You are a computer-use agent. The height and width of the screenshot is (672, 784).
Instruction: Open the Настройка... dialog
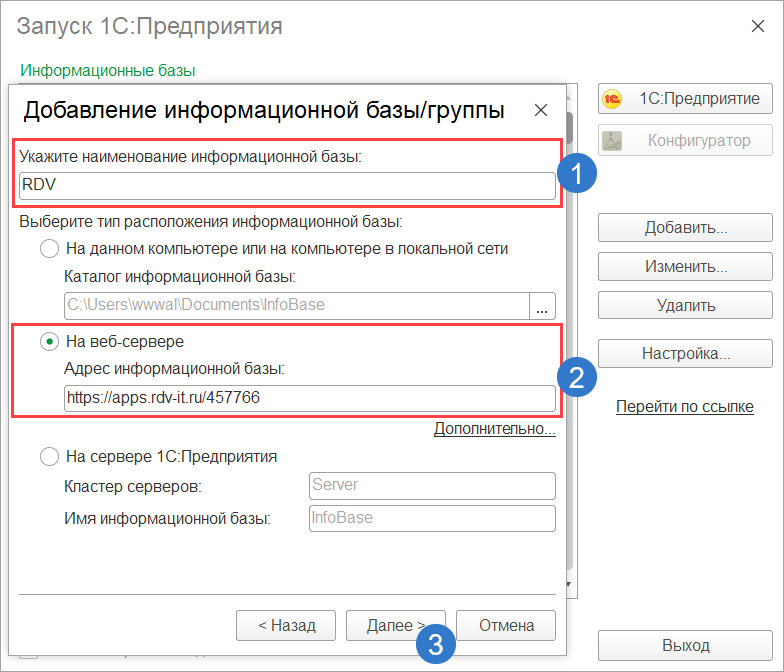(685, 354)
